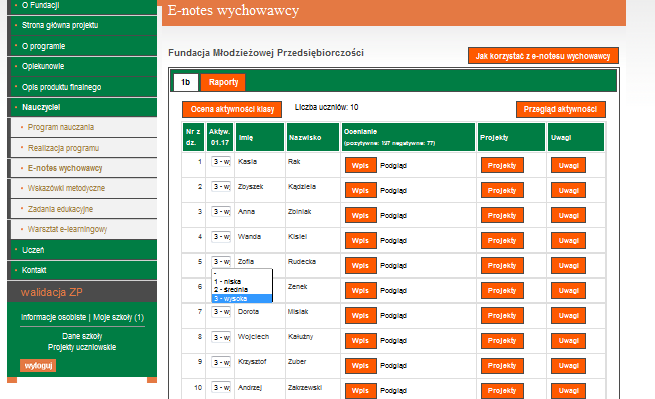This screenshot has height=399, width=655.
Task: Click Podgląd in Zenek's row
Action: 394,291
